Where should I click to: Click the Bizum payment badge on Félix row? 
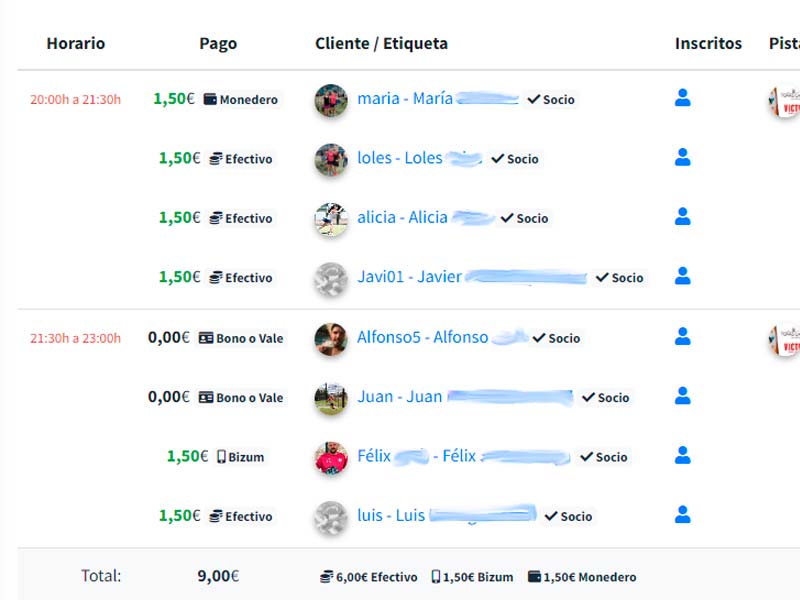point(241,457)
